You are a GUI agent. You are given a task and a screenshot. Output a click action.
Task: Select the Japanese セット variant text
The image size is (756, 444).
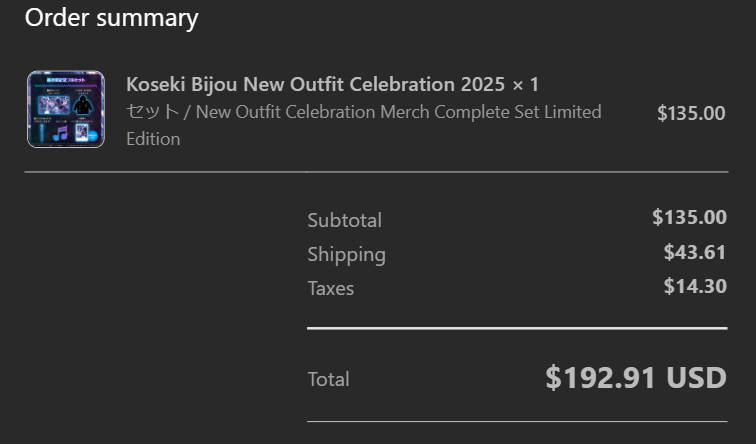coord(152,112)
